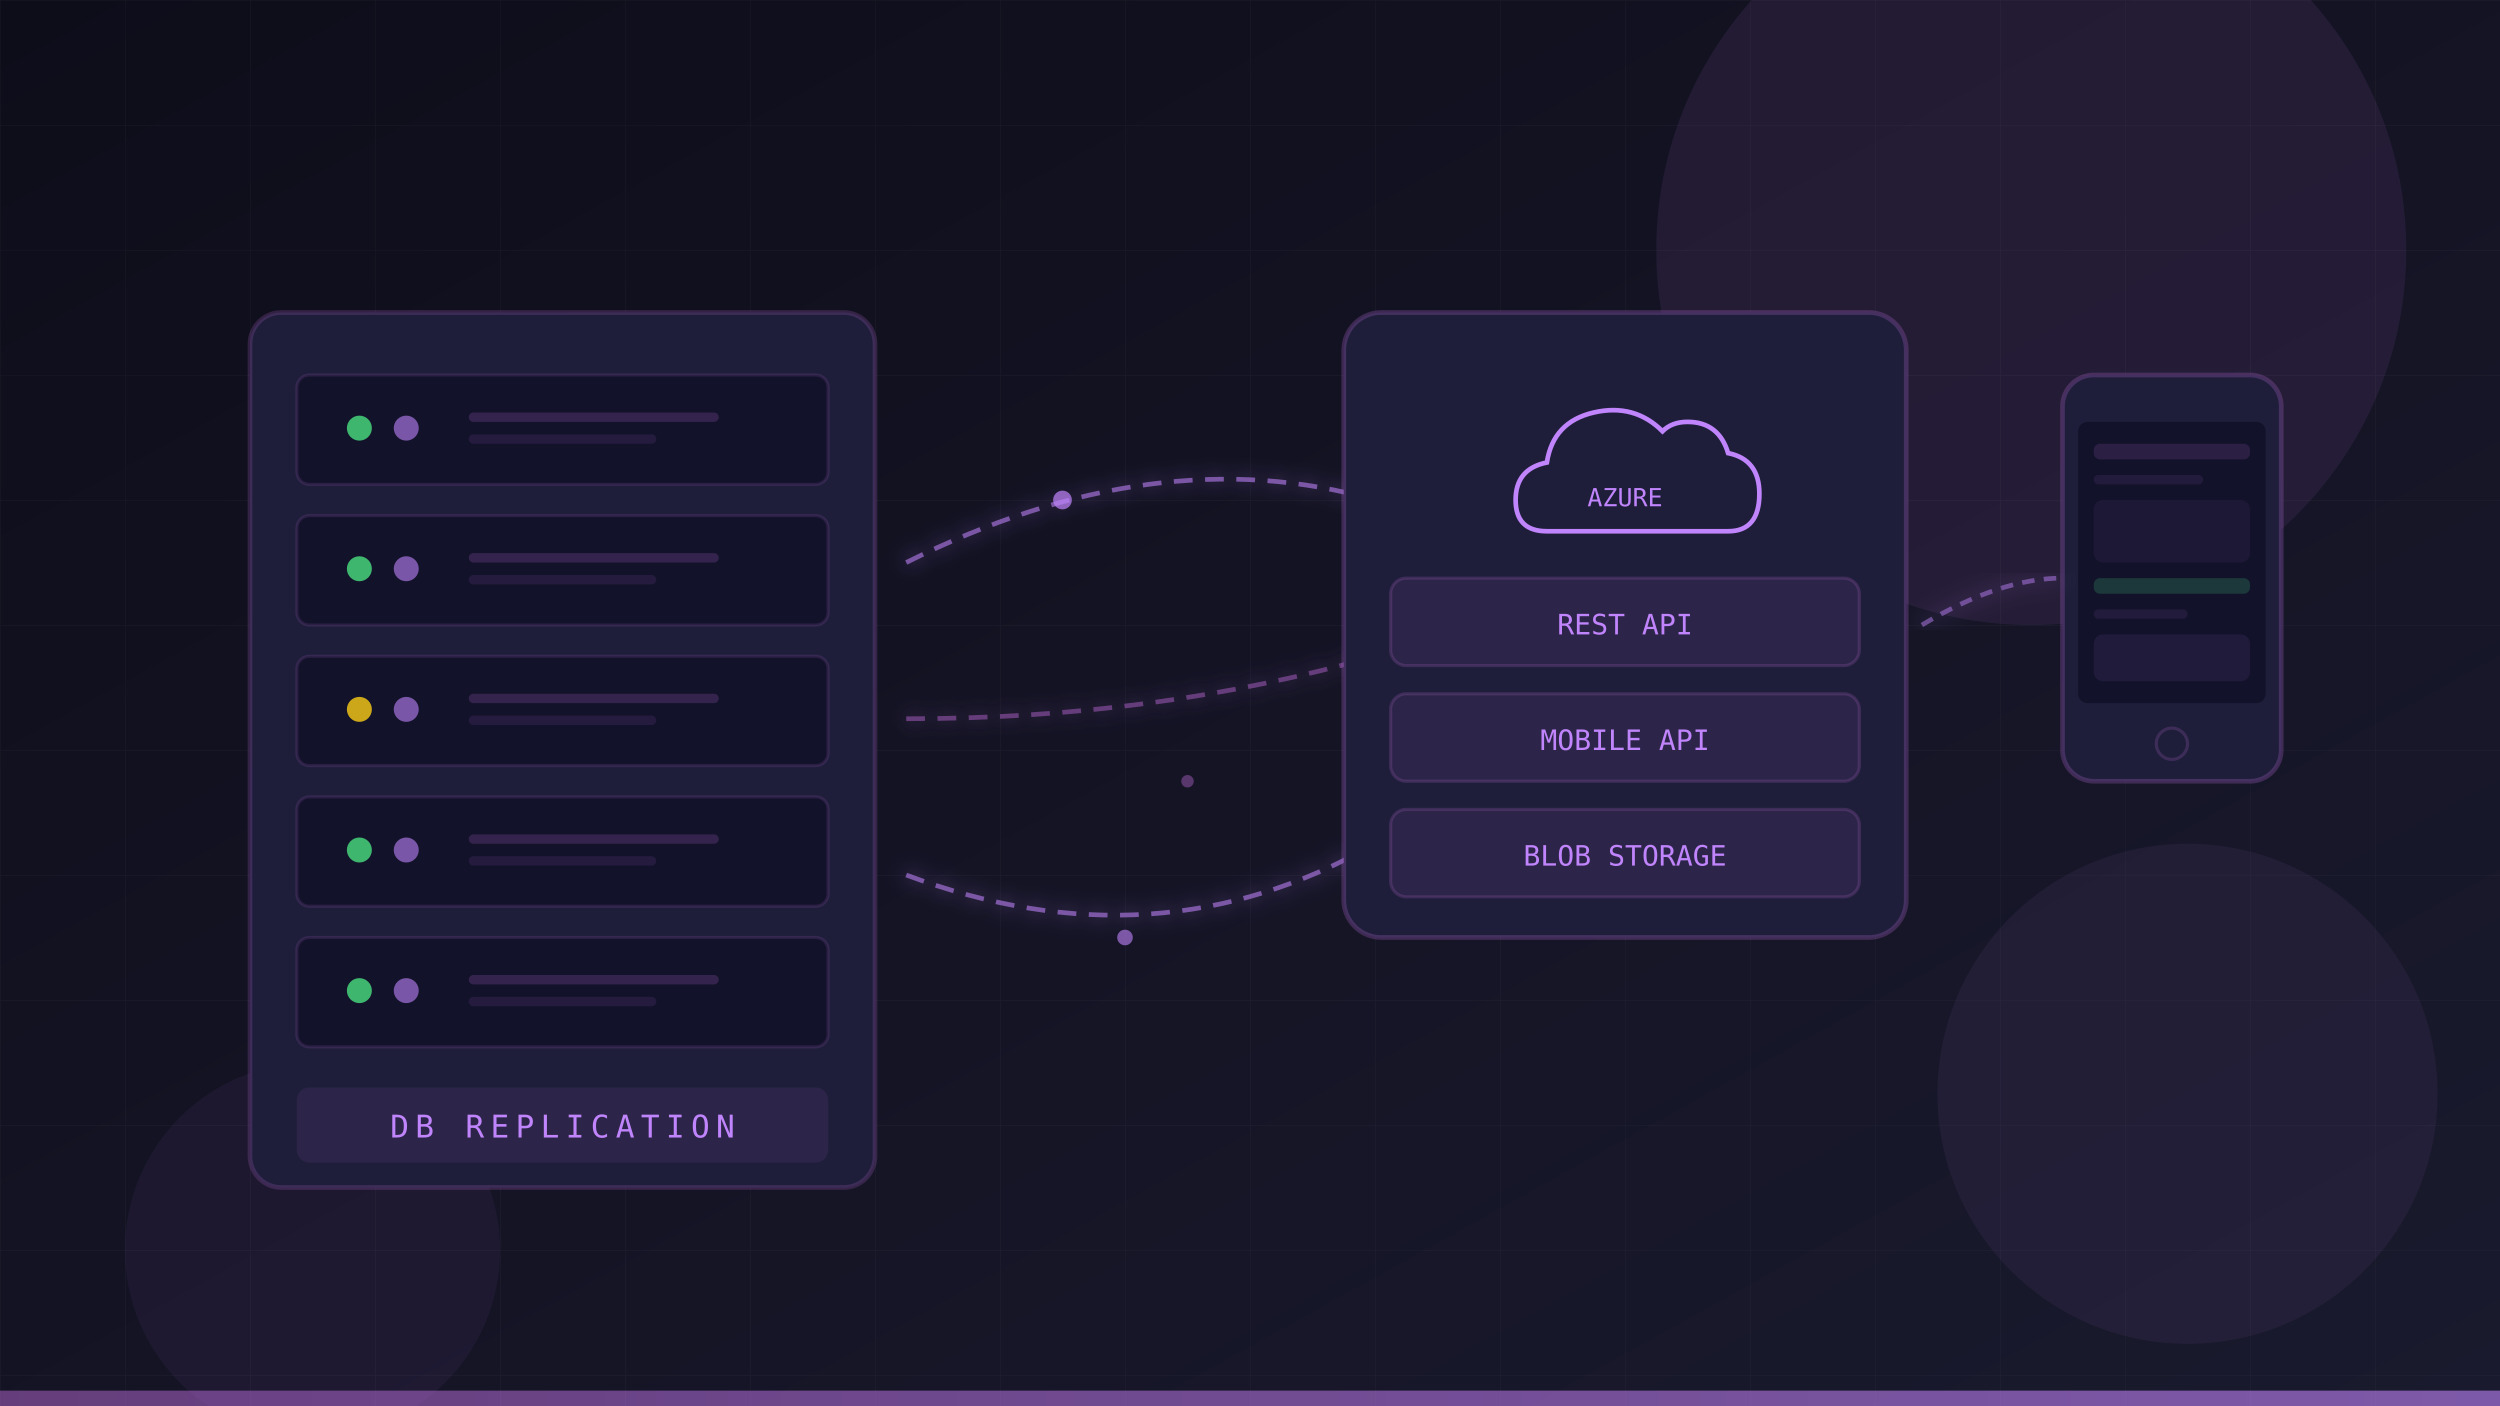Click the green bar on the phone screen
2500x1406 pixels.
pyautogui.click(x=2171, y=586)
